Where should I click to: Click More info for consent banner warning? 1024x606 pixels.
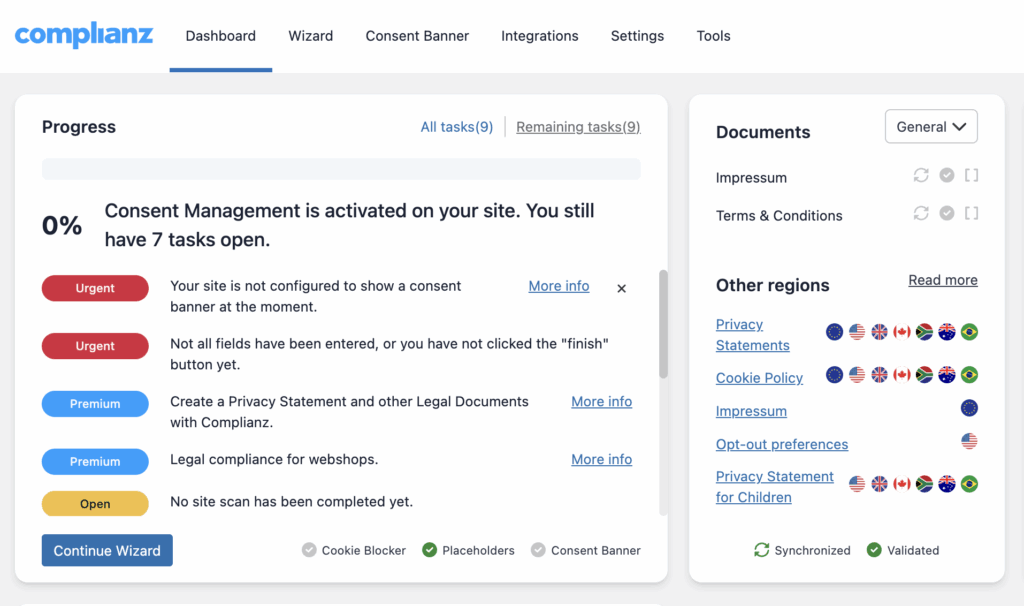point(559,286)
